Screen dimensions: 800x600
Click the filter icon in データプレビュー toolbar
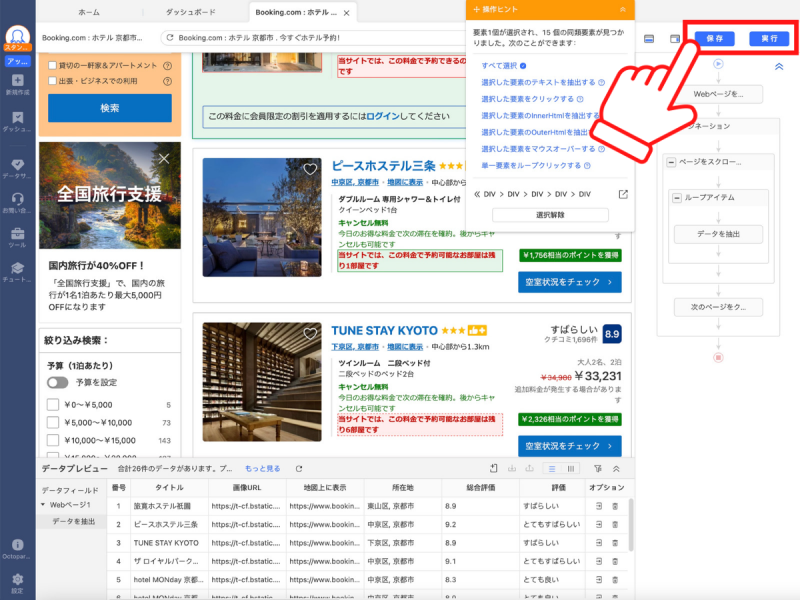pyautogui.click(x=598, y=469)
